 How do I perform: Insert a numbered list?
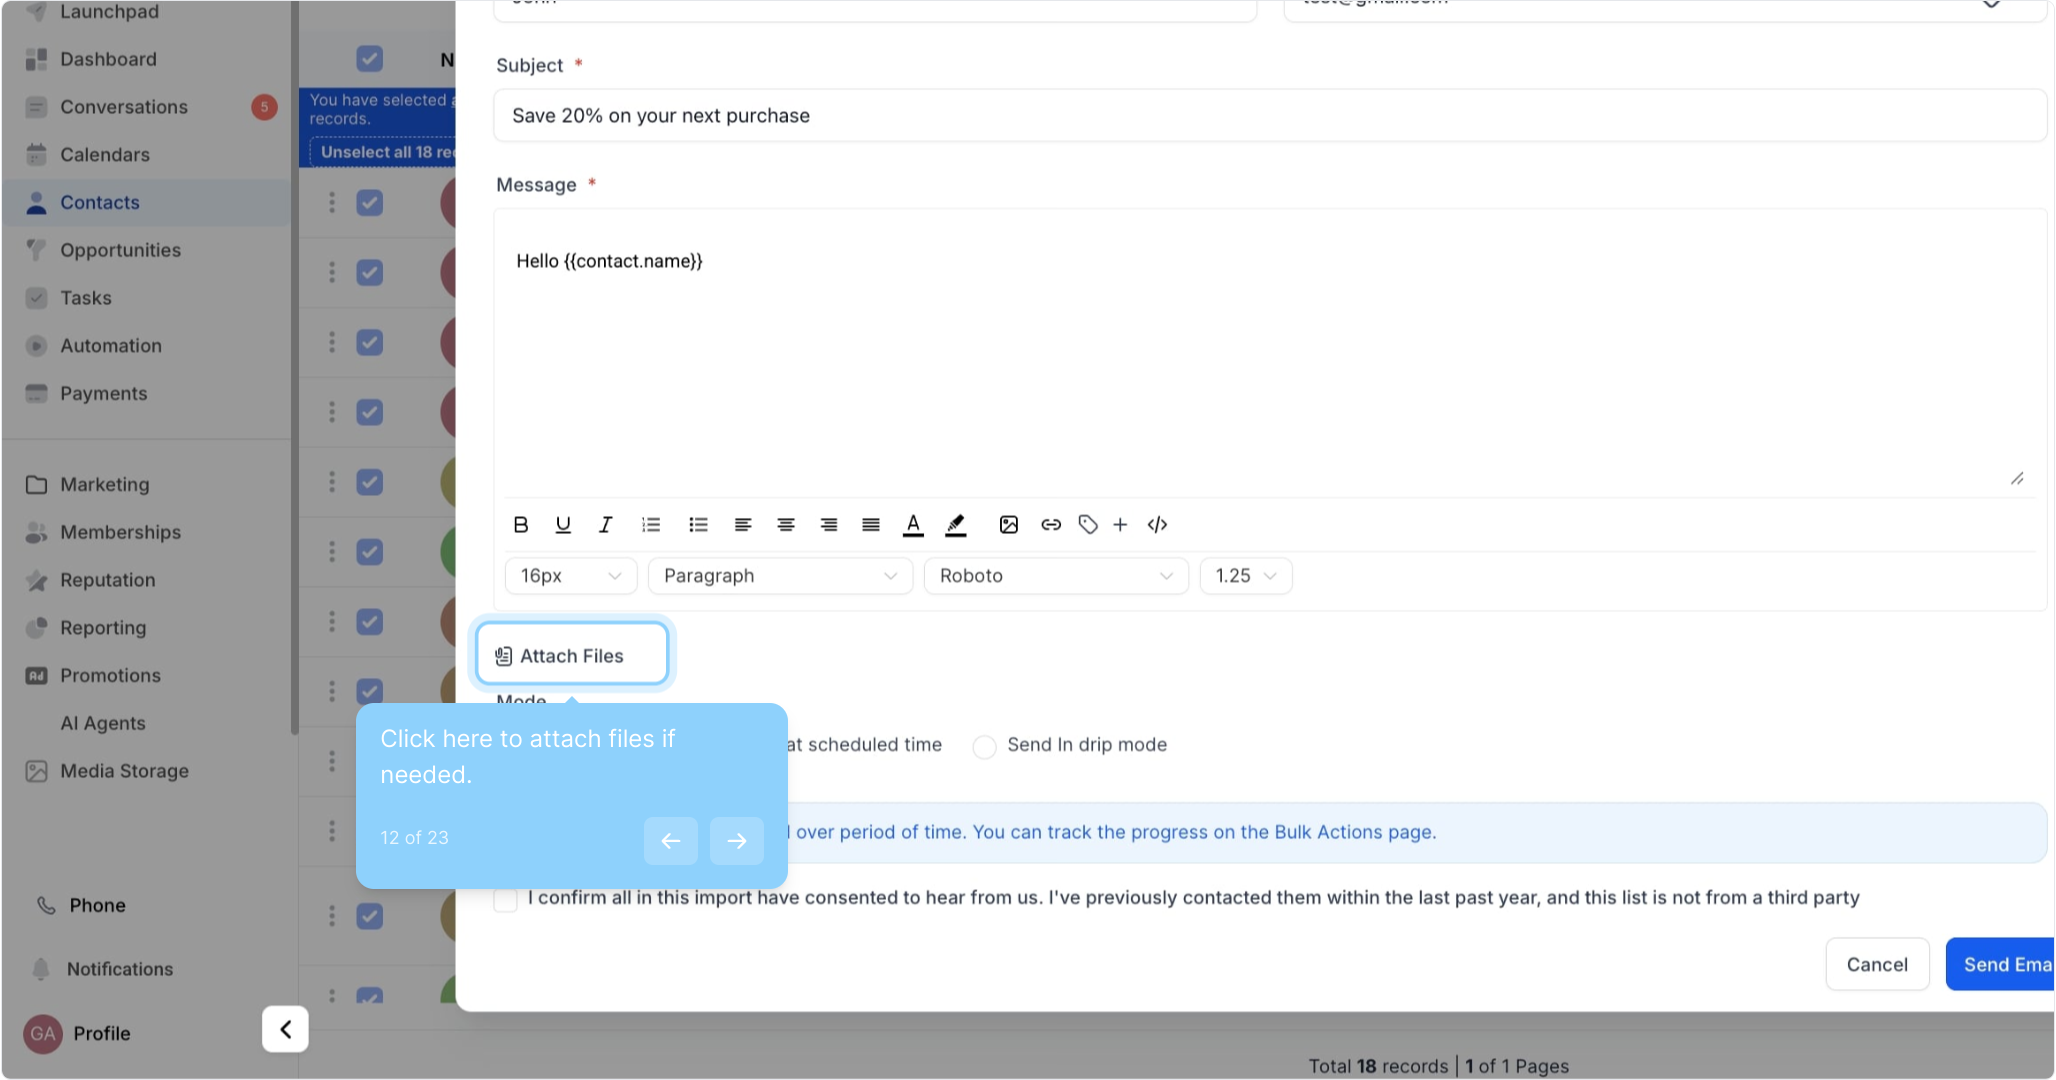pos(651,525)
